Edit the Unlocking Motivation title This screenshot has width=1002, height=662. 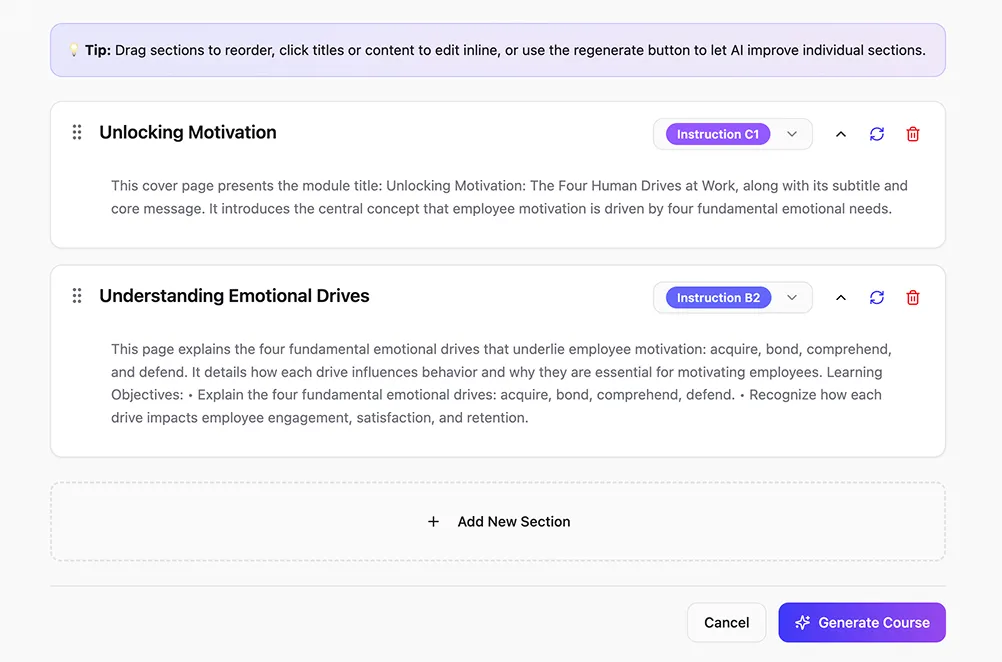(x=188, y=133)
